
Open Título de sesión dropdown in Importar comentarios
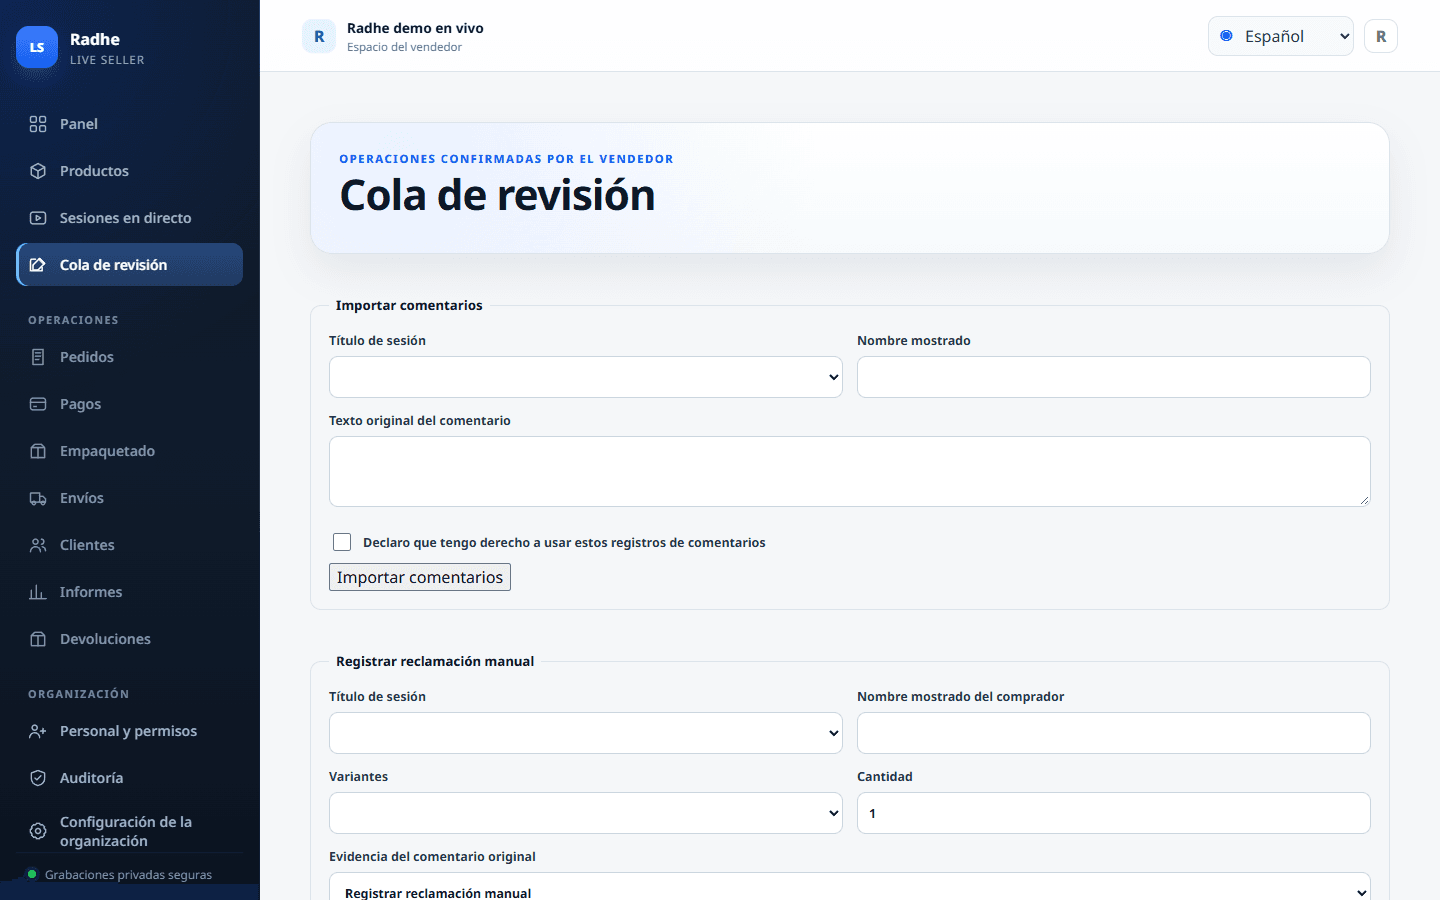coord(586,377)
